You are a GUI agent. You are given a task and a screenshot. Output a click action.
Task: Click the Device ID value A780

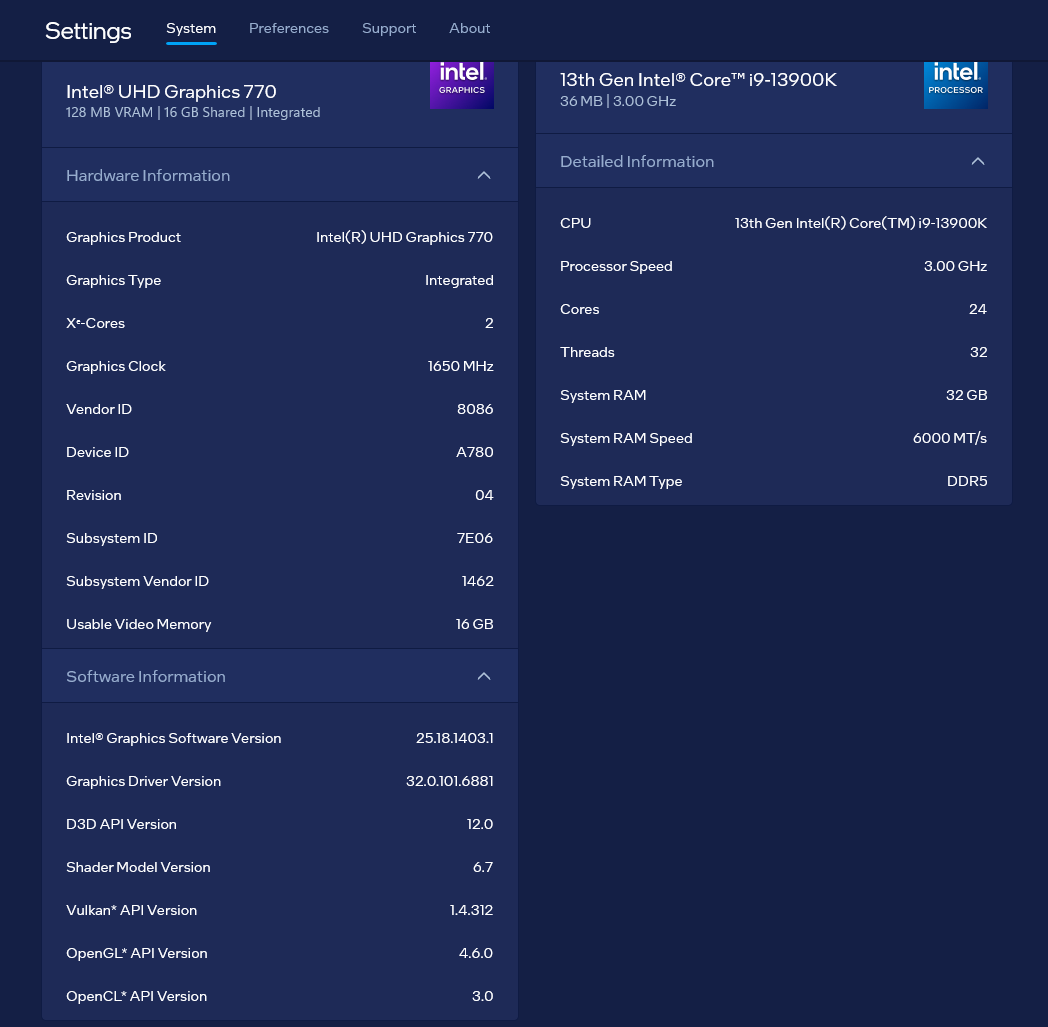coord(475,452)
